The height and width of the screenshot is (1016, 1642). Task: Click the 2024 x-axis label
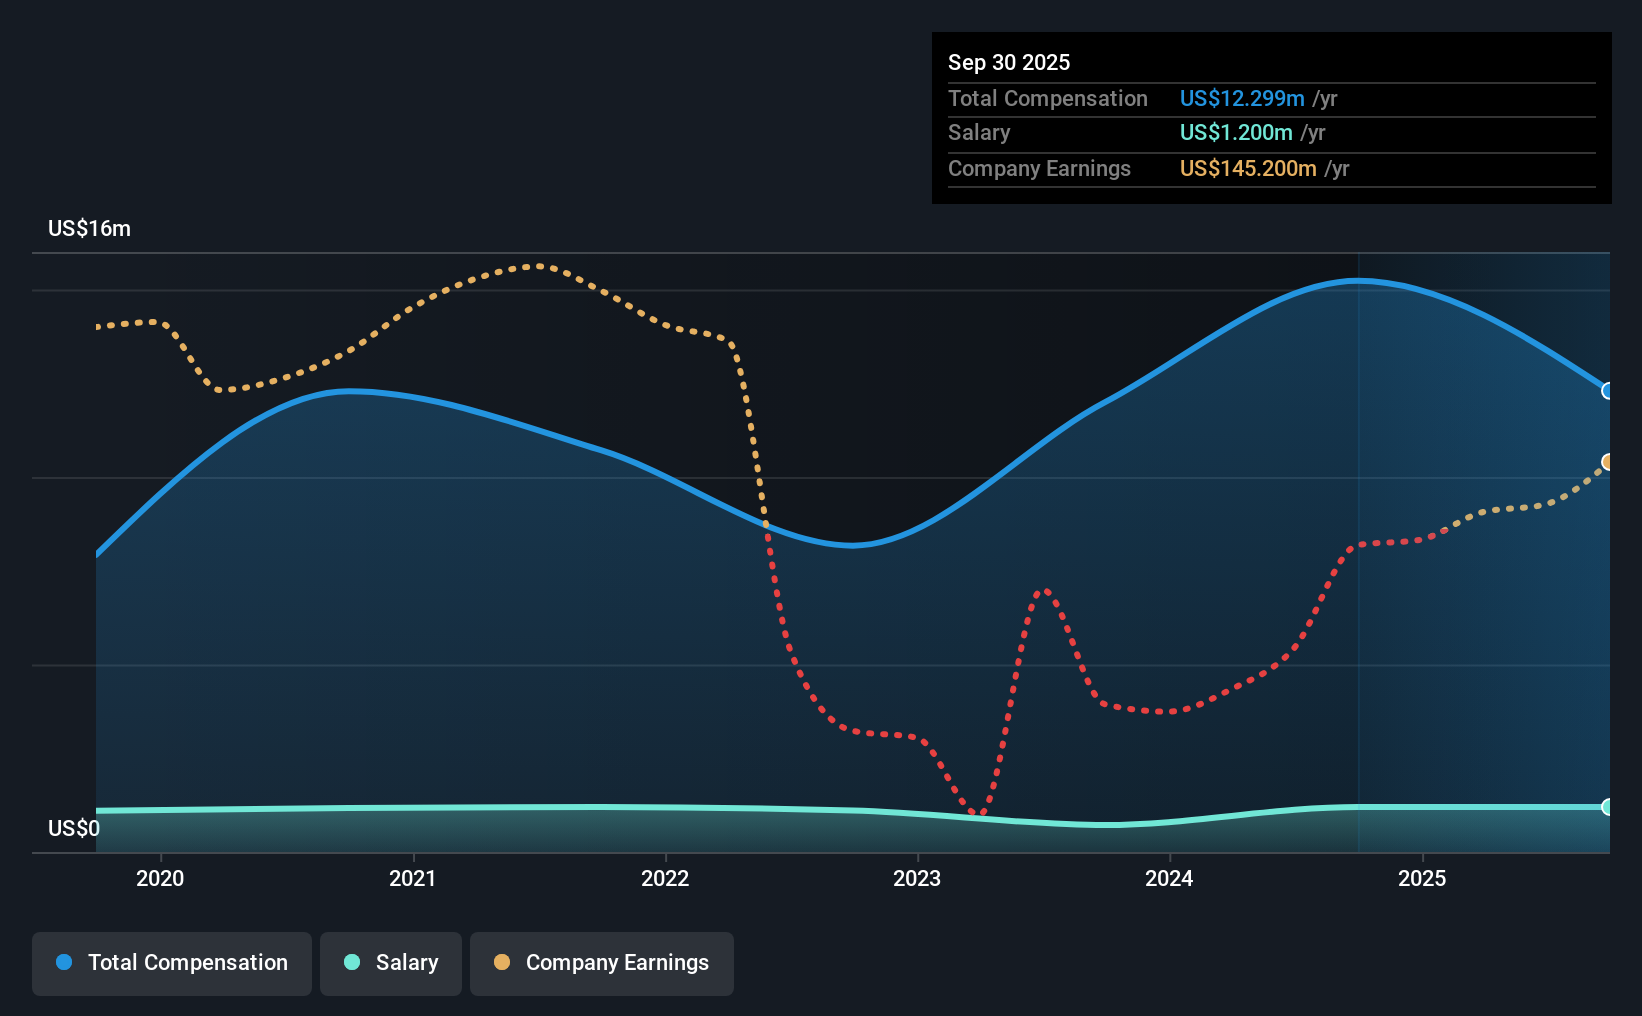click(x=1169, y=878)
